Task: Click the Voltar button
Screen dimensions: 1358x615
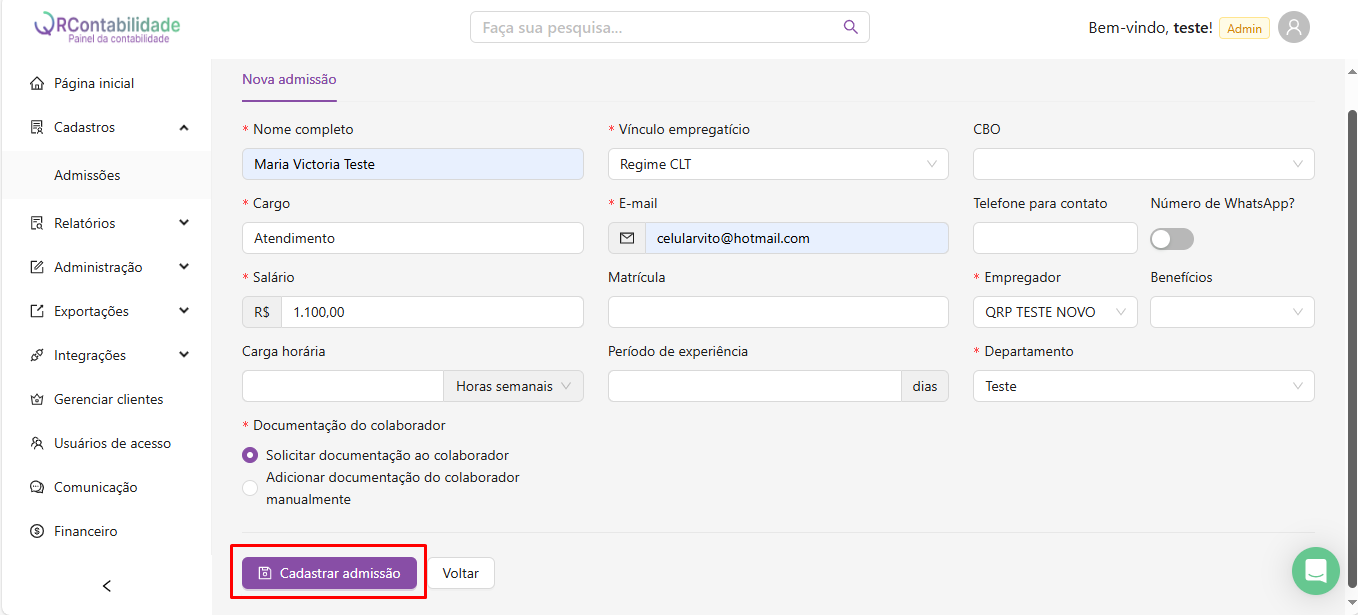Action: 461,573
